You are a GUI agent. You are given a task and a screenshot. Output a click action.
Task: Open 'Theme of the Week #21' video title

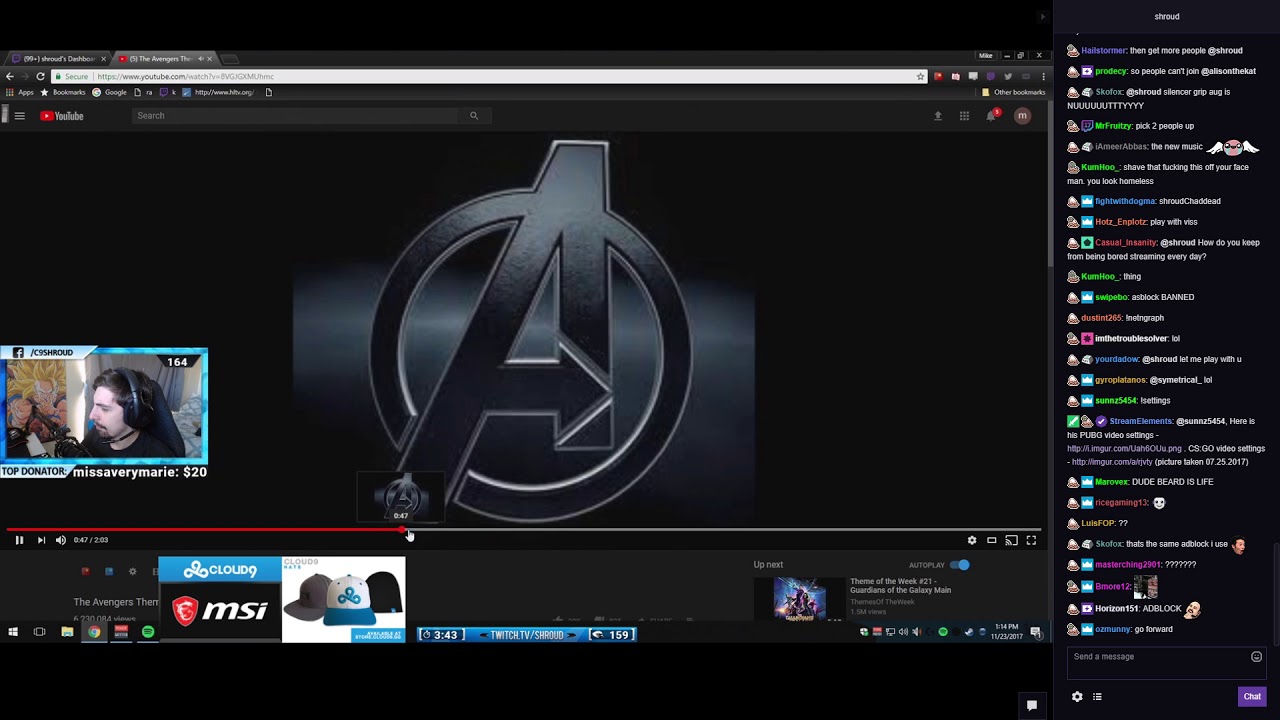[x=900, y=585]
